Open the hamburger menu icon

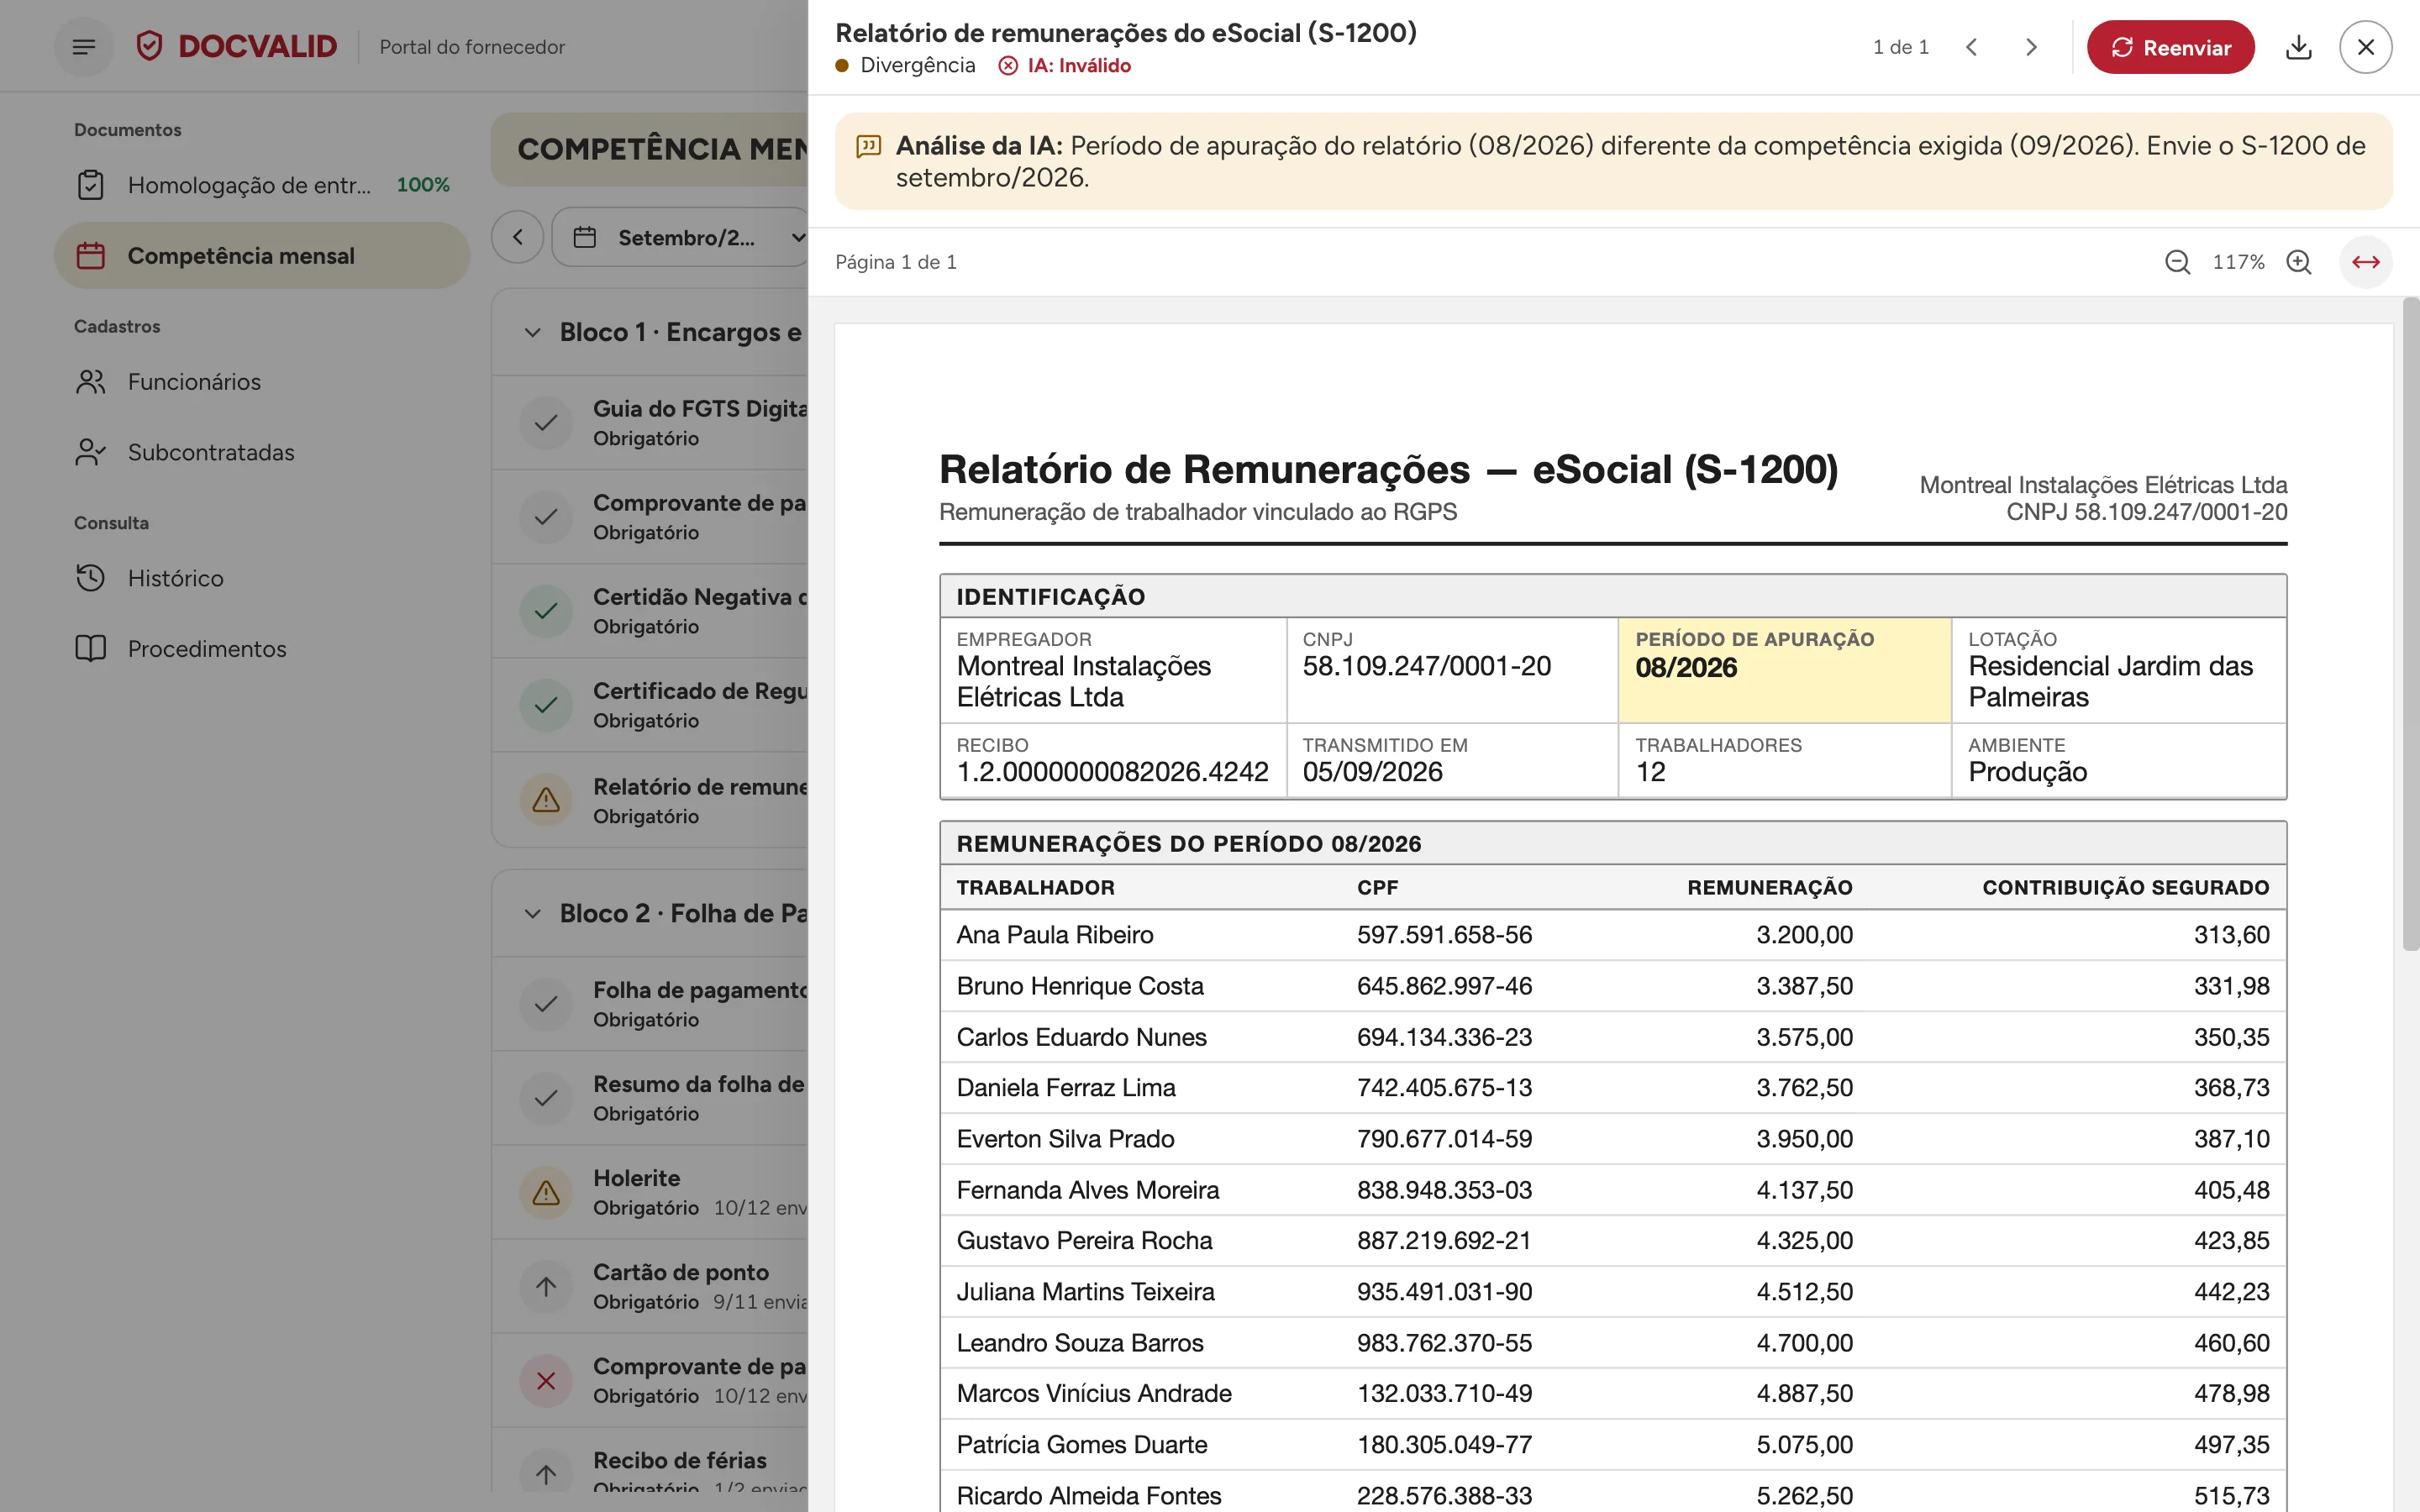84,47
